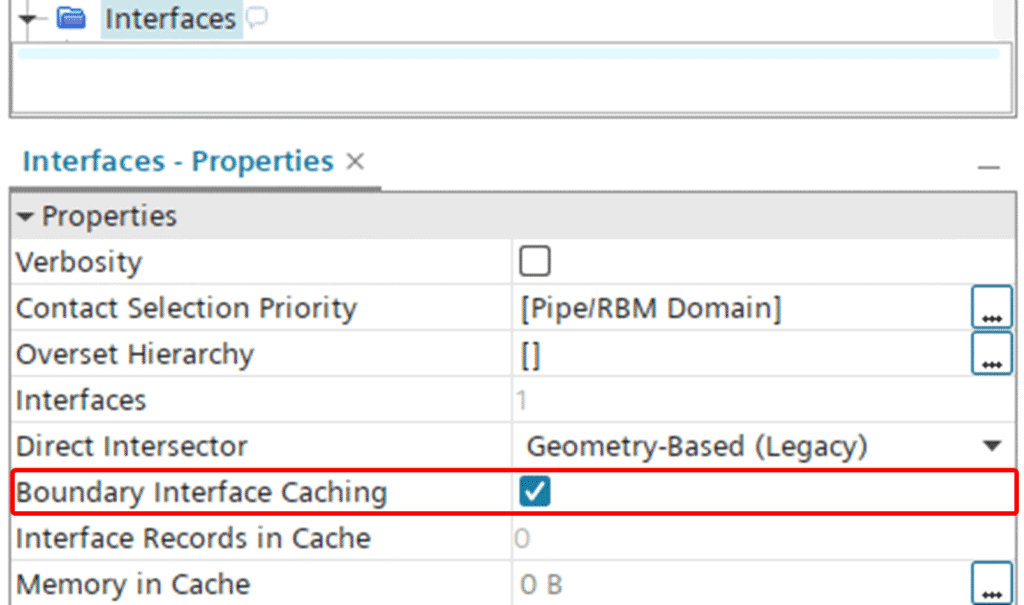Open Overset Hierarchy editor ellipsis button
The height and width of the screenshot is (605, 1024).
(991, 354)
